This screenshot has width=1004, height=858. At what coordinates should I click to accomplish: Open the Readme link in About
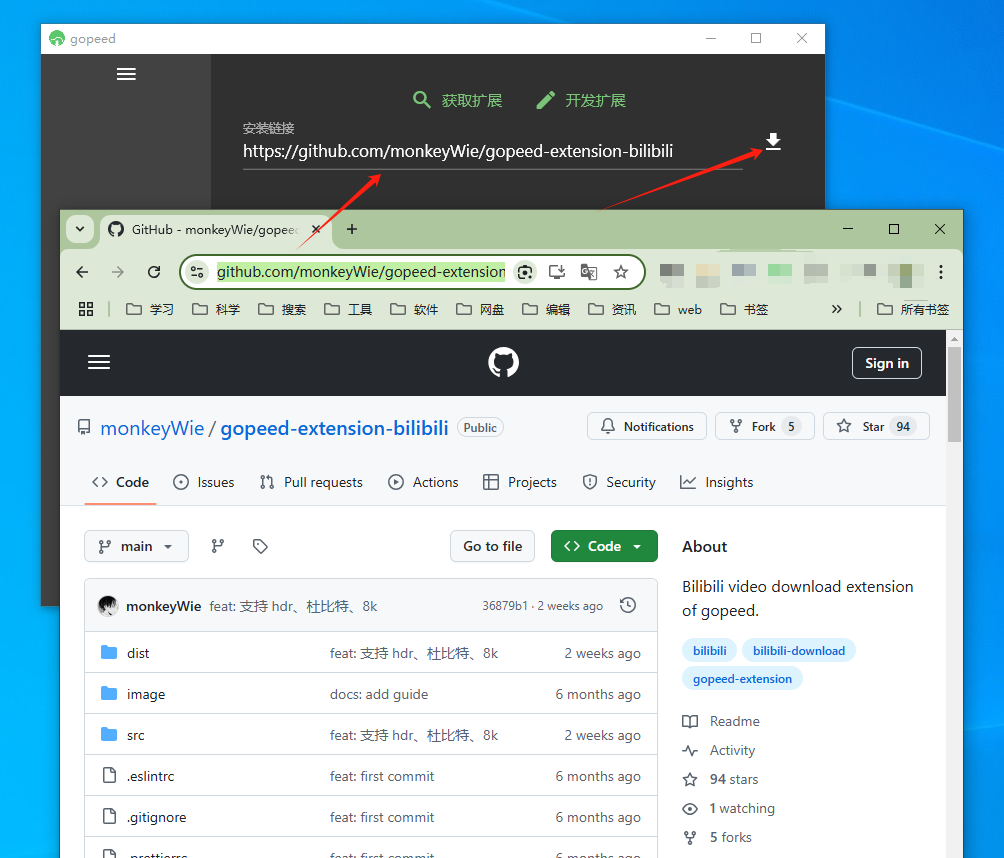click(x=721, y=721)
